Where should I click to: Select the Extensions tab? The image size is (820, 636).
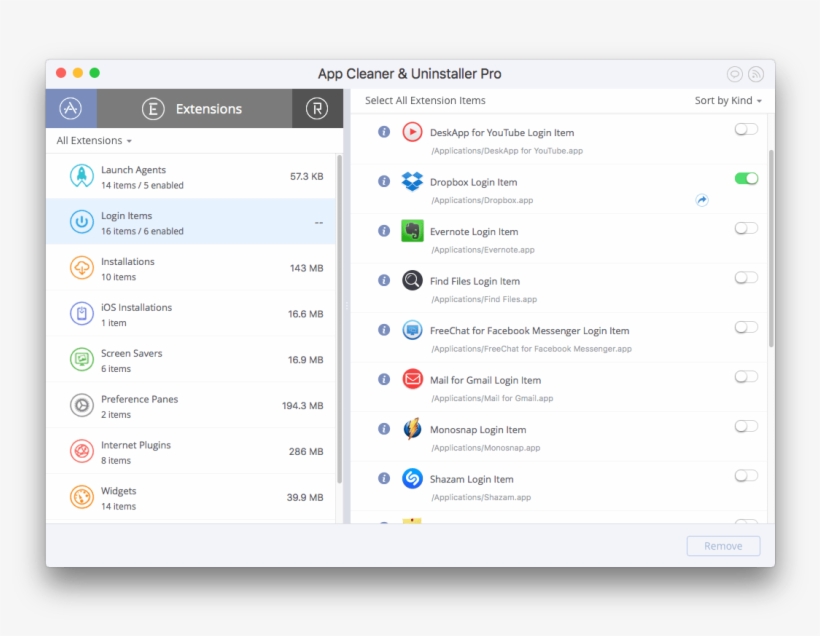pyautogui.click(x=194, y=108)
